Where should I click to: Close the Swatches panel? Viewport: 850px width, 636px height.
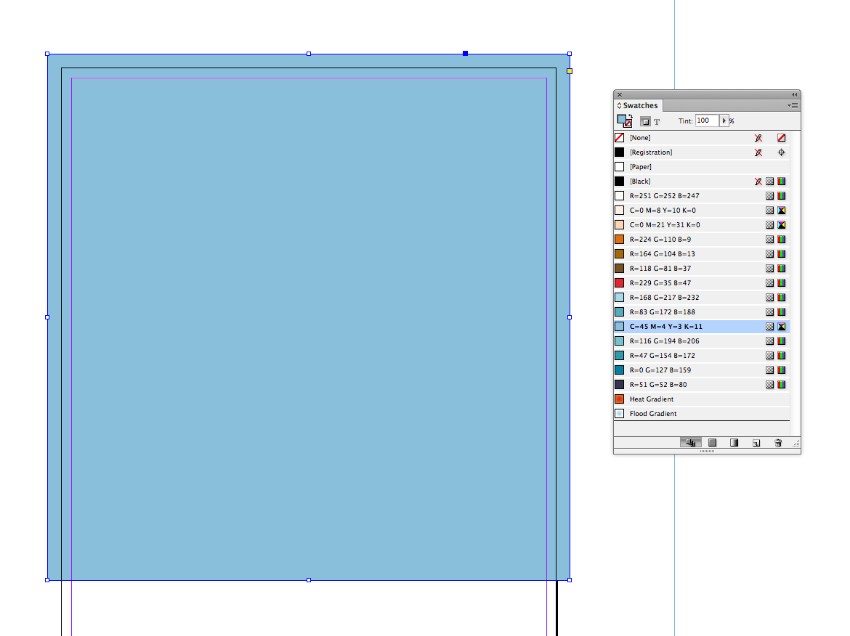[620, 94]
